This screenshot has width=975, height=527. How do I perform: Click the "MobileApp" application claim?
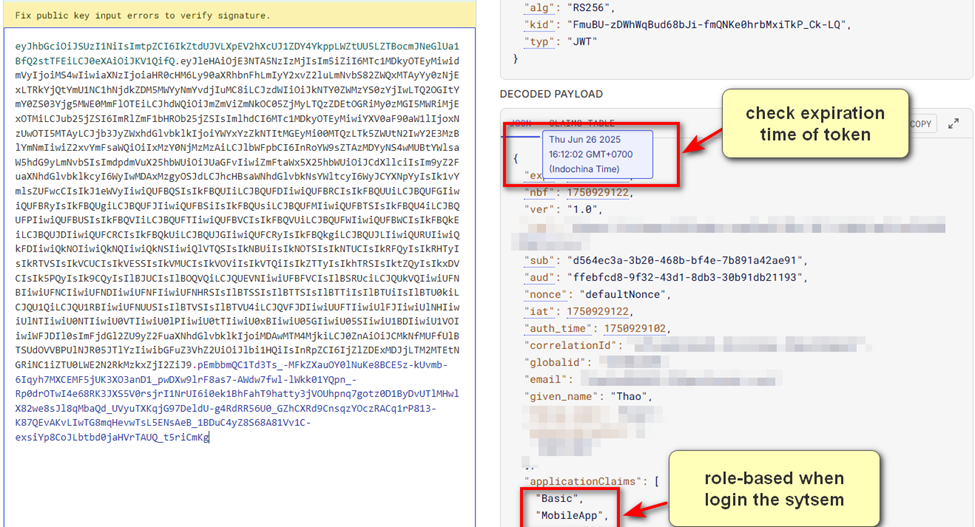click(x=567, y=514)
